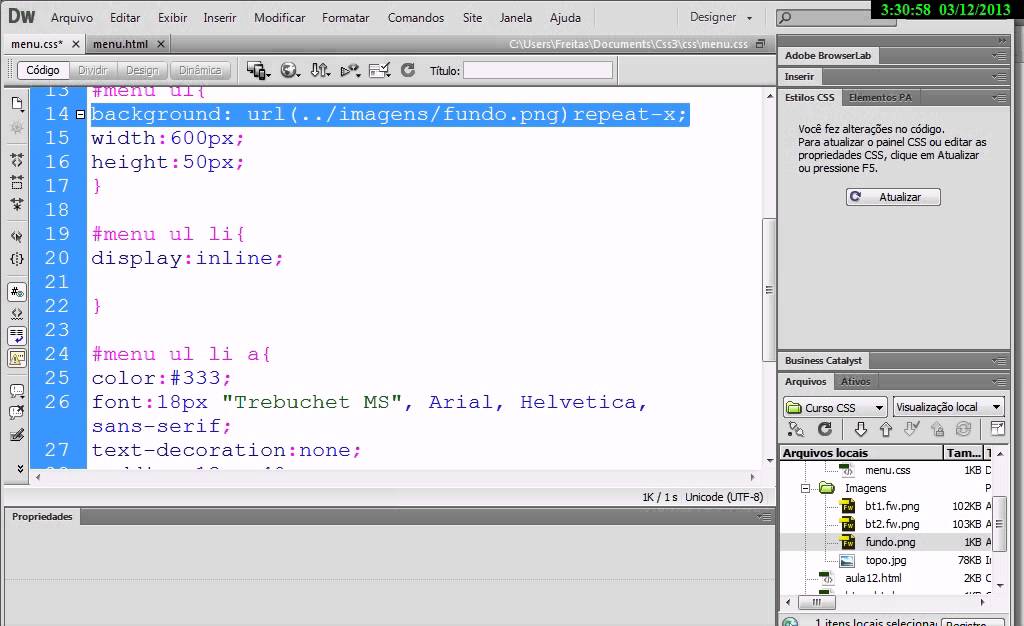Viewport: 1024px width, 626px height.
Task: Click the select parent tag icon
Action: pyautogui.click(x=17, y=236)
